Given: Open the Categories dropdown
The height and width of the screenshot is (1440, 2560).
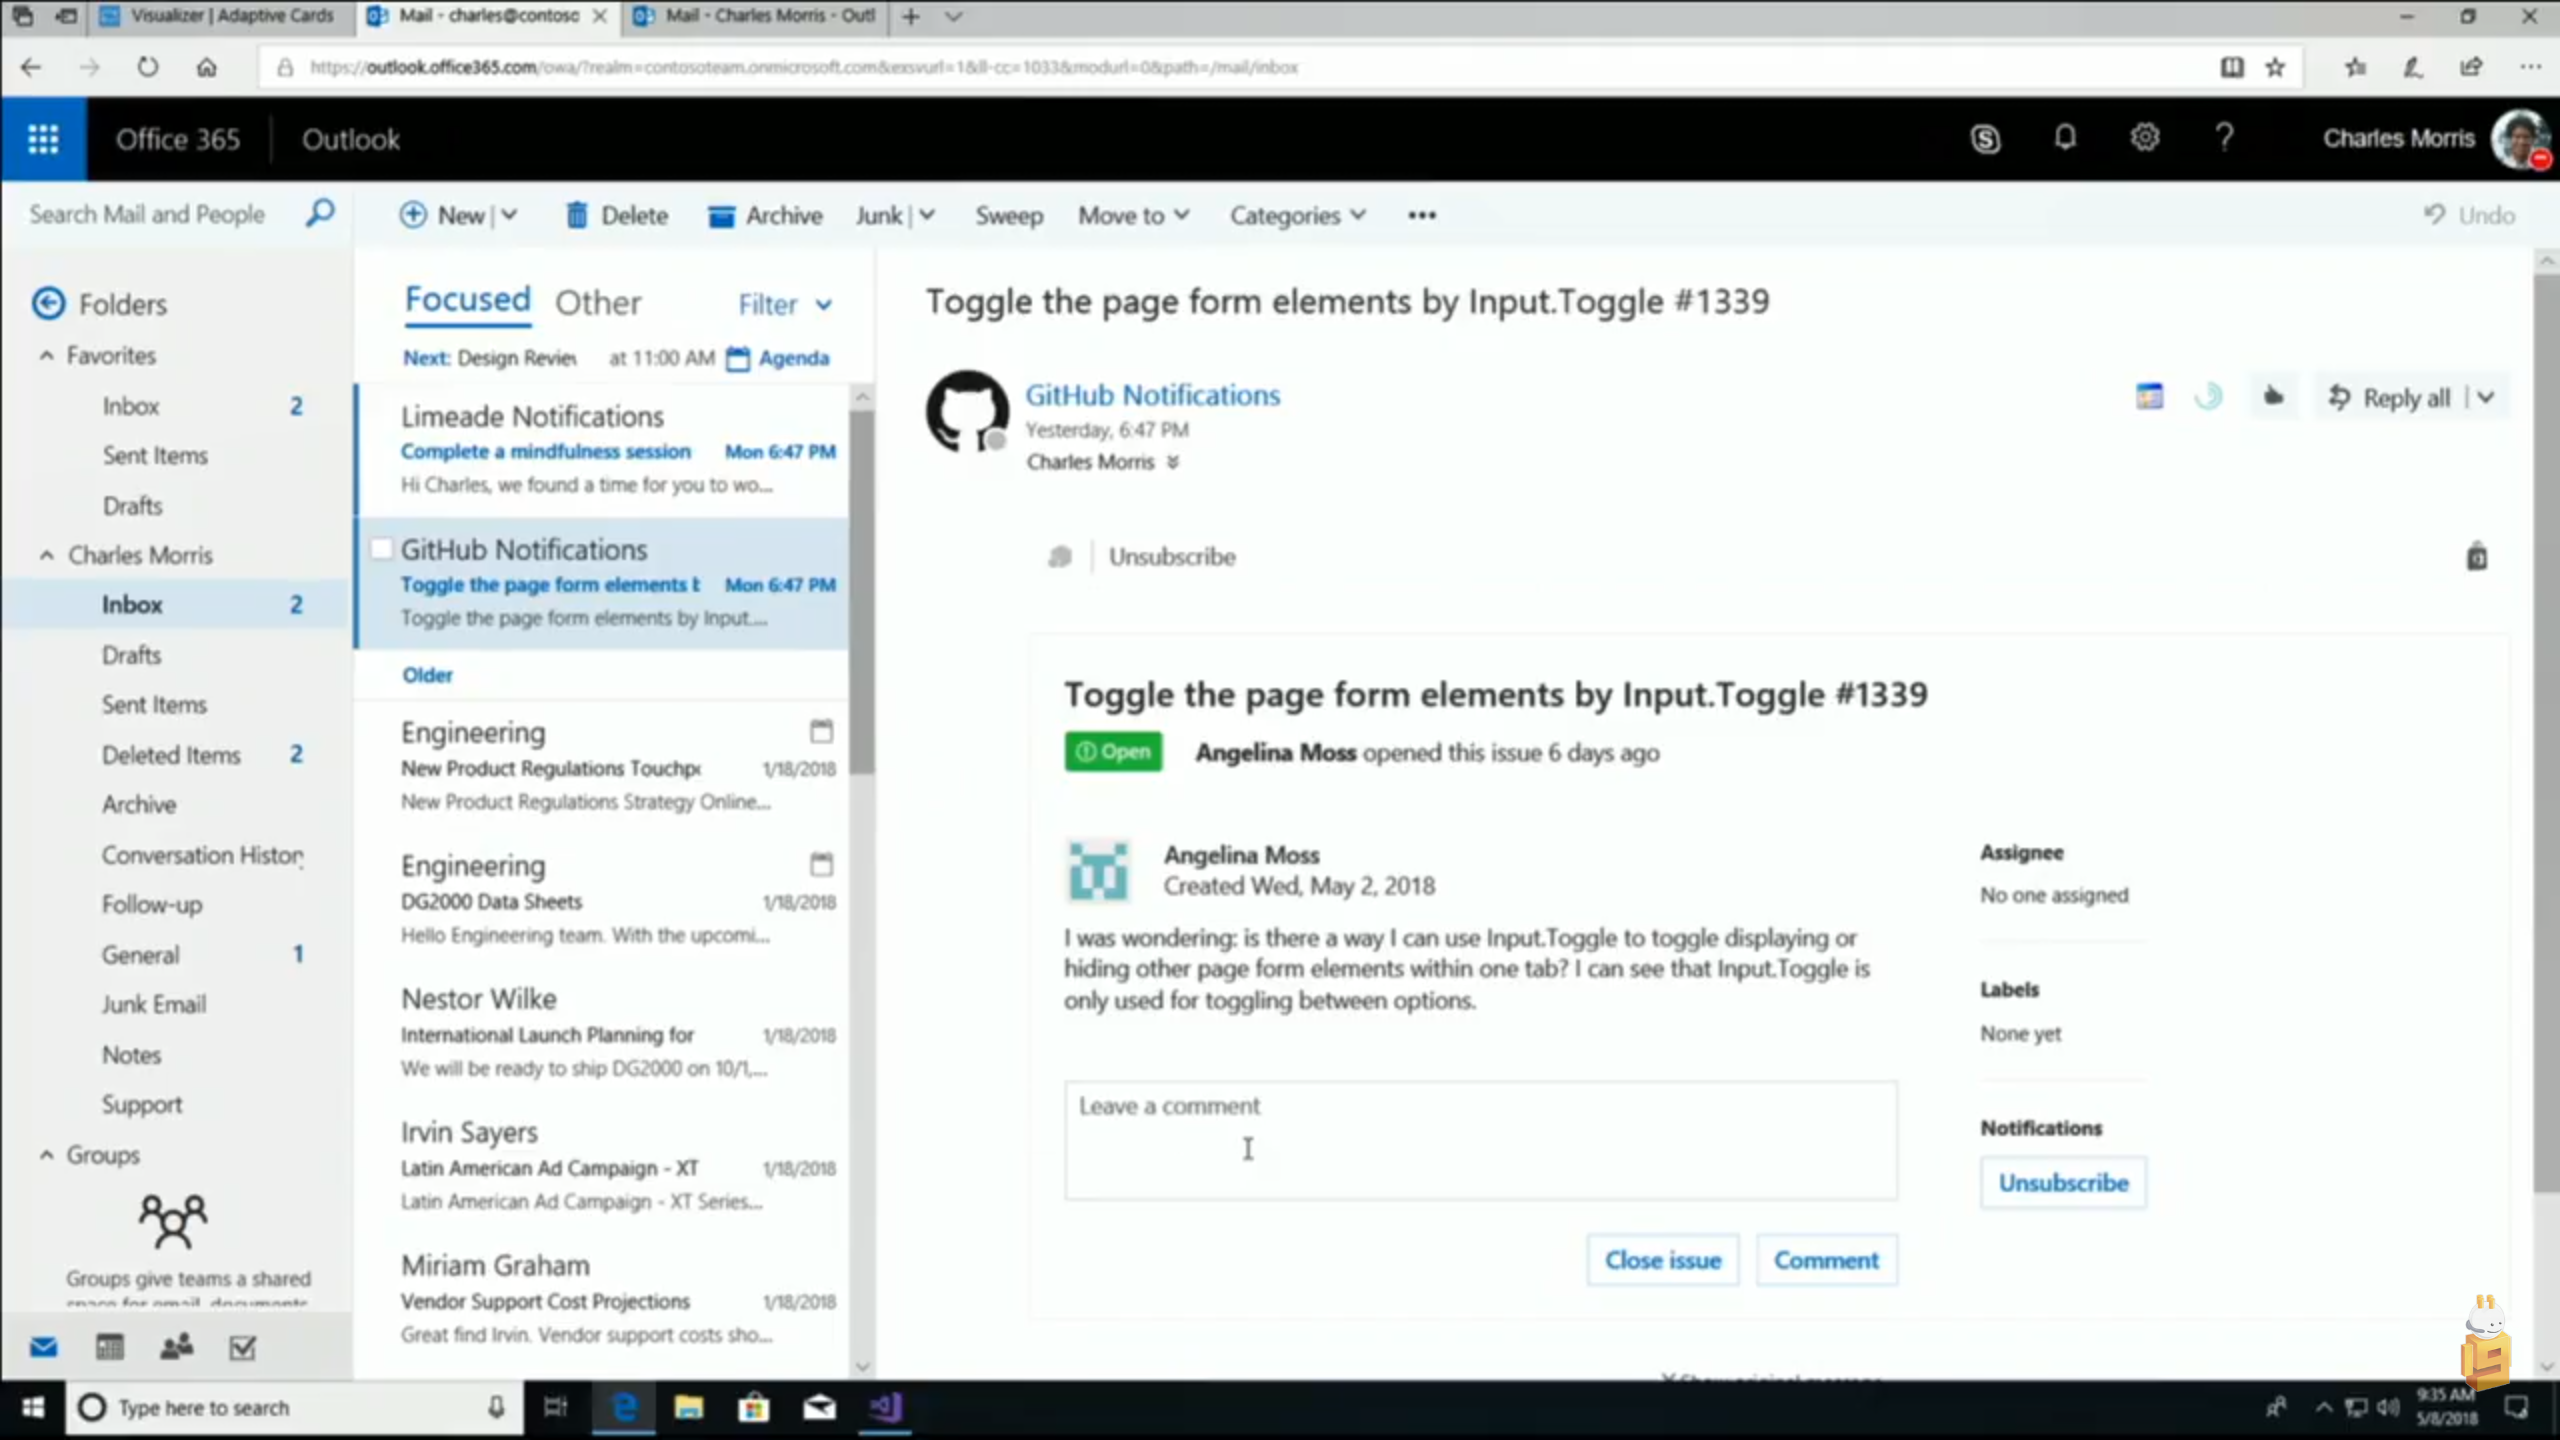Looking at the screenshot, I should coord(1297,215).
